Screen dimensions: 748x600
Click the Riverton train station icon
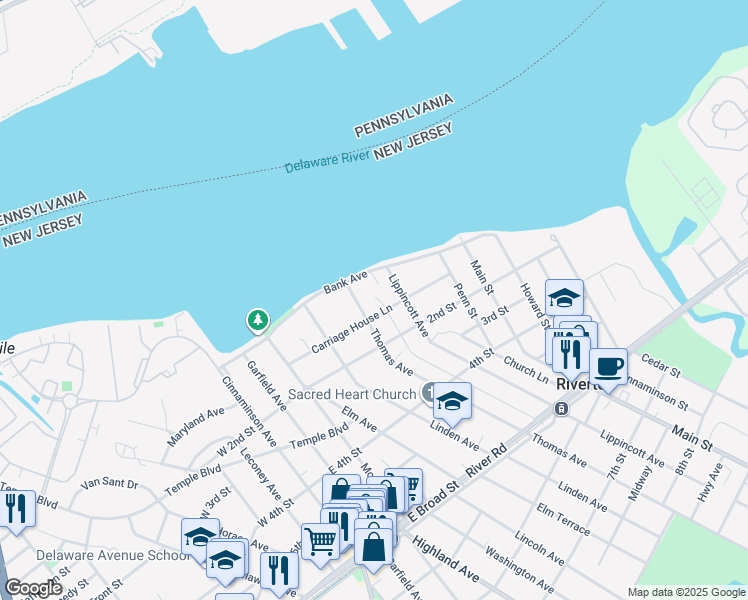(561, 408)
